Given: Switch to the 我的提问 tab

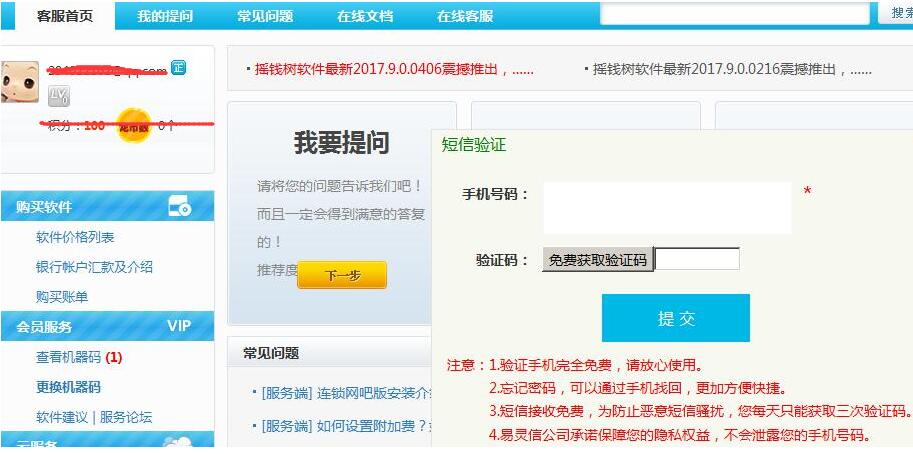Looking at the screenshot, I should click(165, 16).
